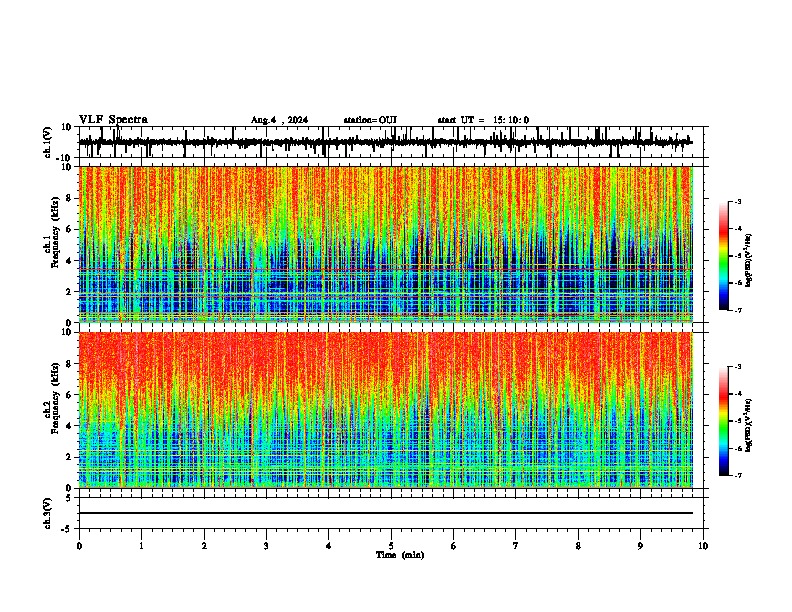Click time axis tick label '8'

tap(578, 546)
